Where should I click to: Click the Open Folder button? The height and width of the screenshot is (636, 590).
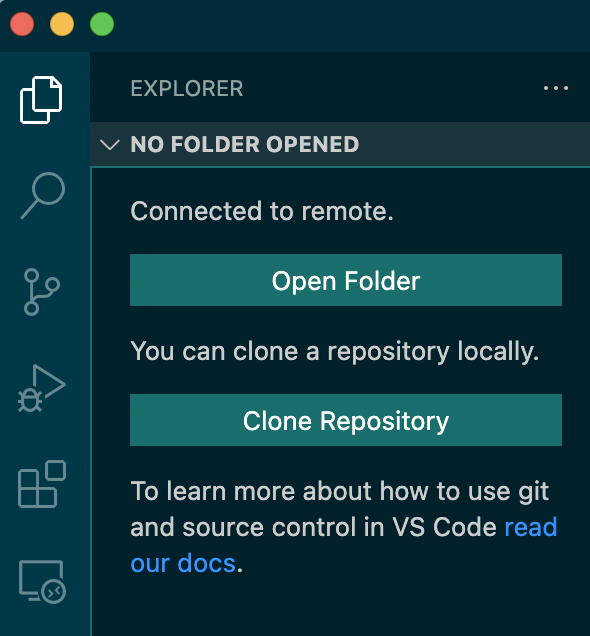pyautogui.click(x=345, y=280)
